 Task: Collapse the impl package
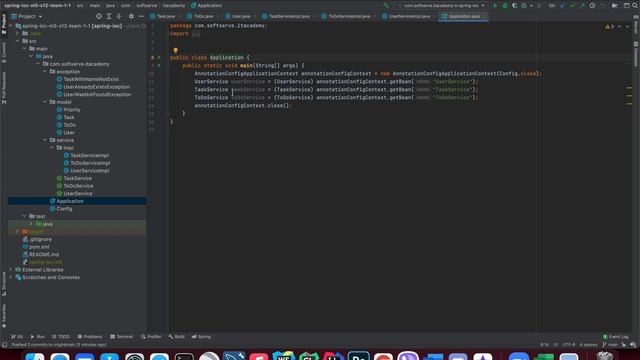click(x=52, y=148)
